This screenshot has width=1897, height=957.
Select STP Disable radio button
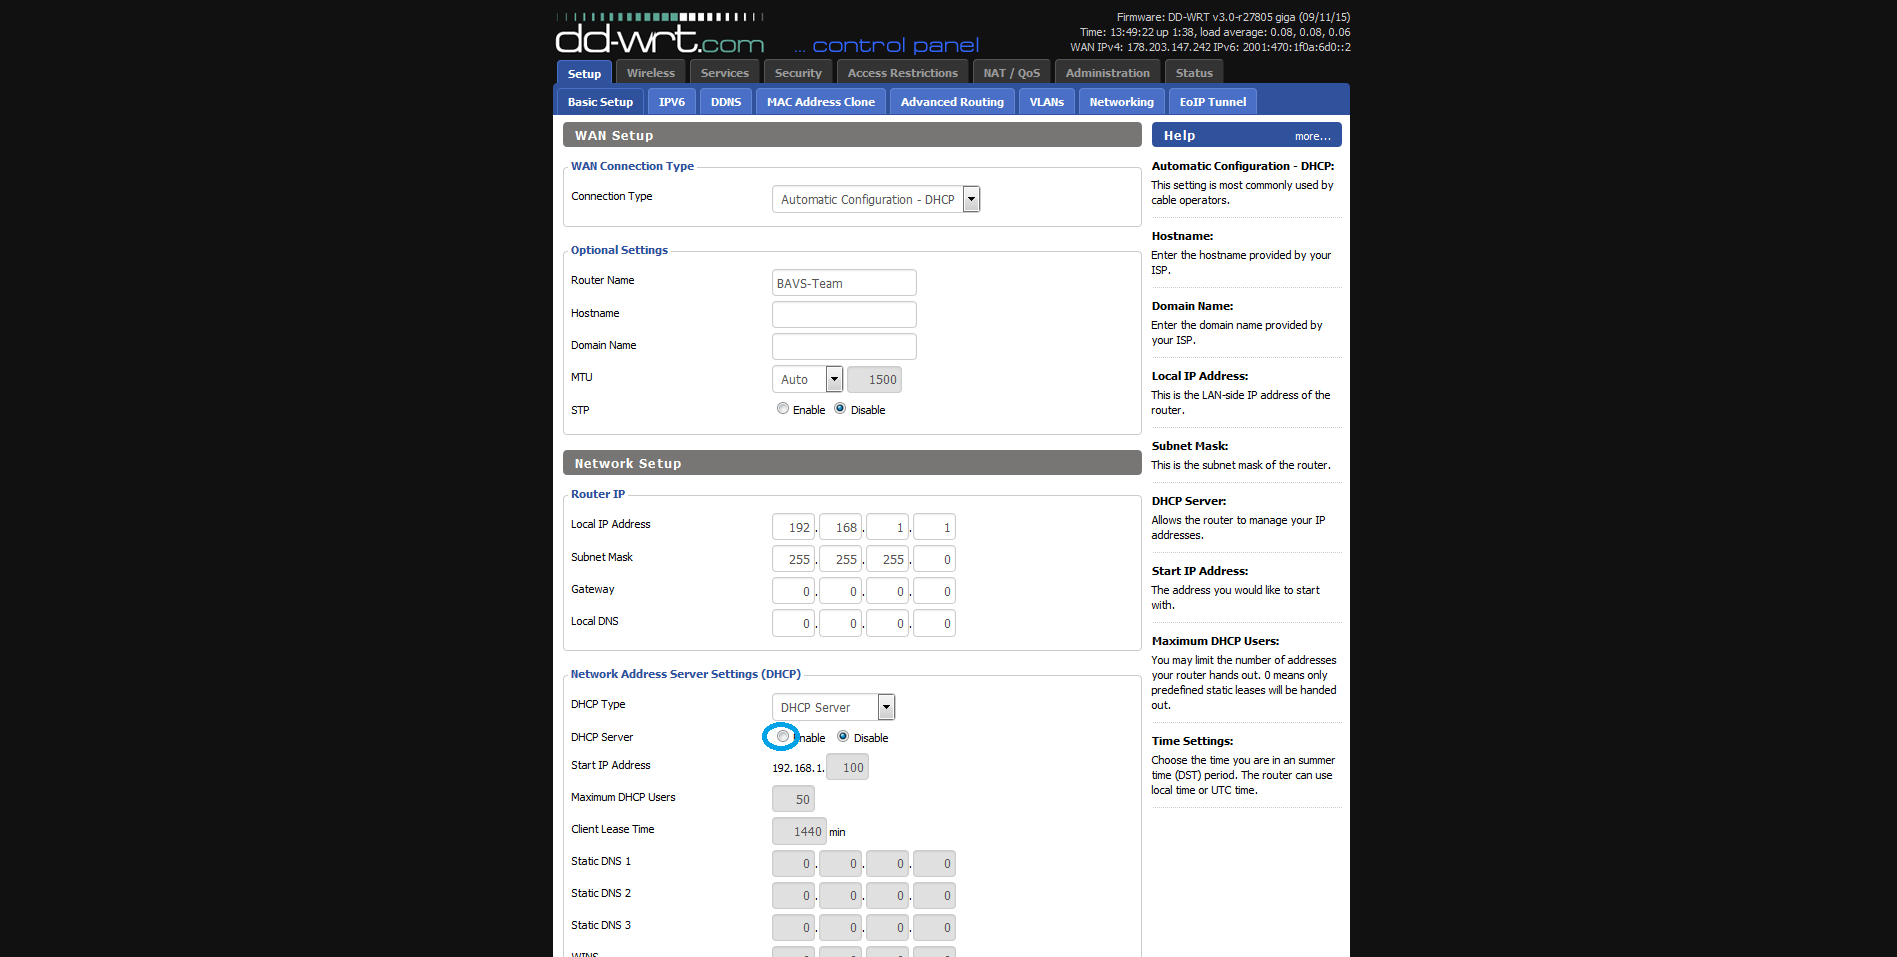[840, 408]
